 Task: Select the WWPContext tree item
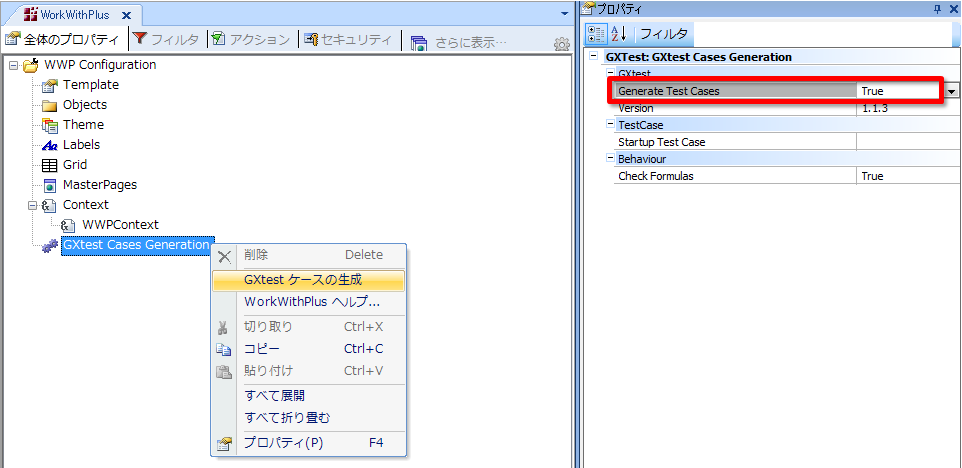(120, 225)
